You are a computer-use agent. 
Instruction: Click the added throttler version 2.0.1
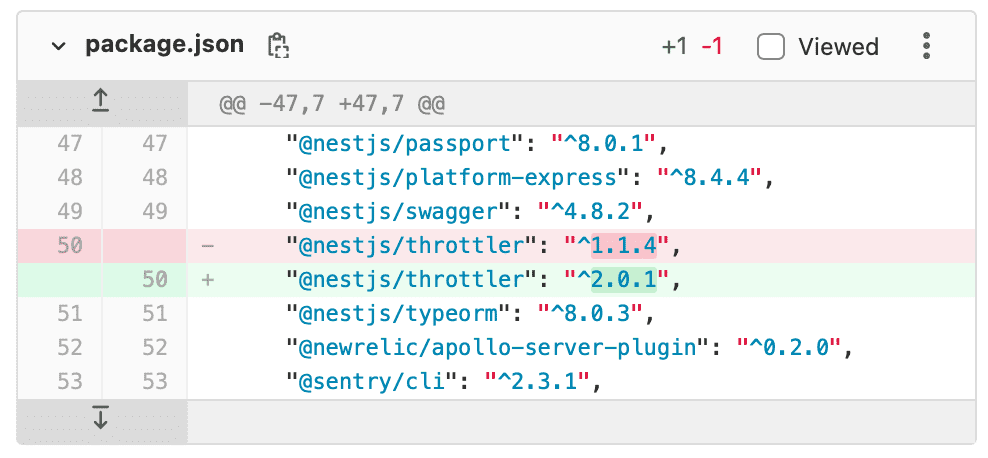point(624,280)
